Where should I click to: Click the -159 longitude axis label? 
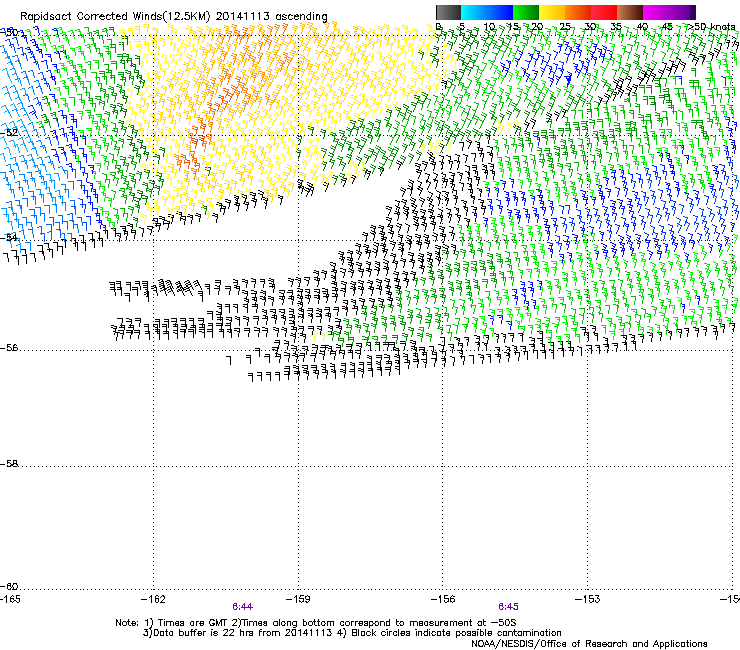click(x=298, y=599)
